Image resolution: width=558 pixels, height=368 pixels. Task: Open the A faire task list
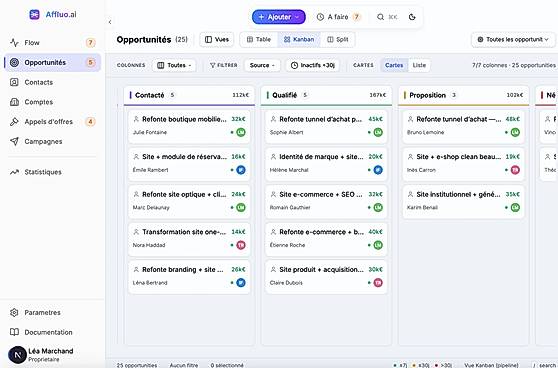coord(338,17)
